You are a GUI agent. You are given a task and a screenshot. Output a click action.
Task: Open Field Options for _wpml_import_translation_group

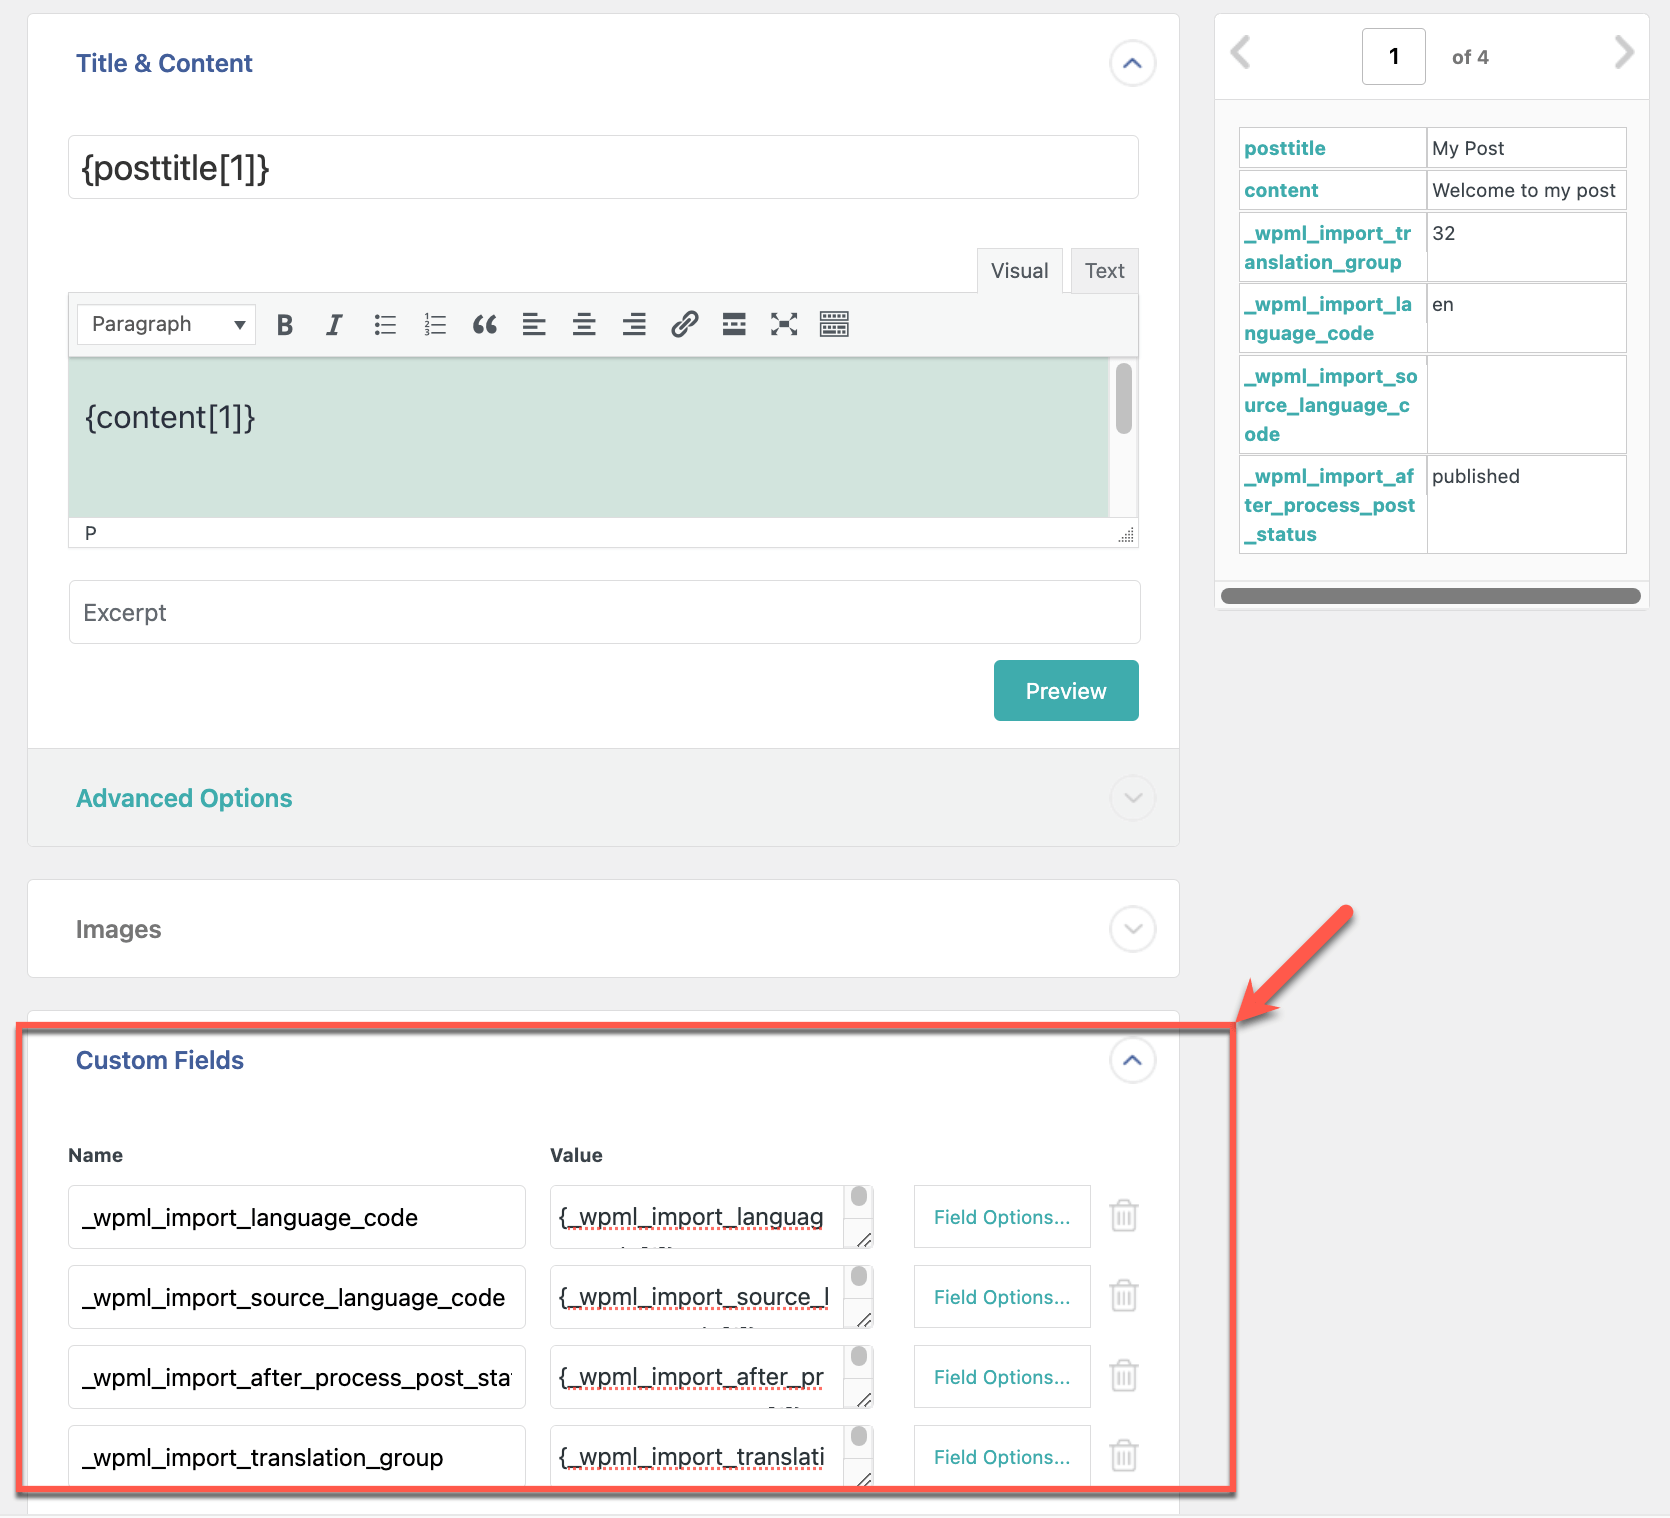[x=1002, y=1457]
